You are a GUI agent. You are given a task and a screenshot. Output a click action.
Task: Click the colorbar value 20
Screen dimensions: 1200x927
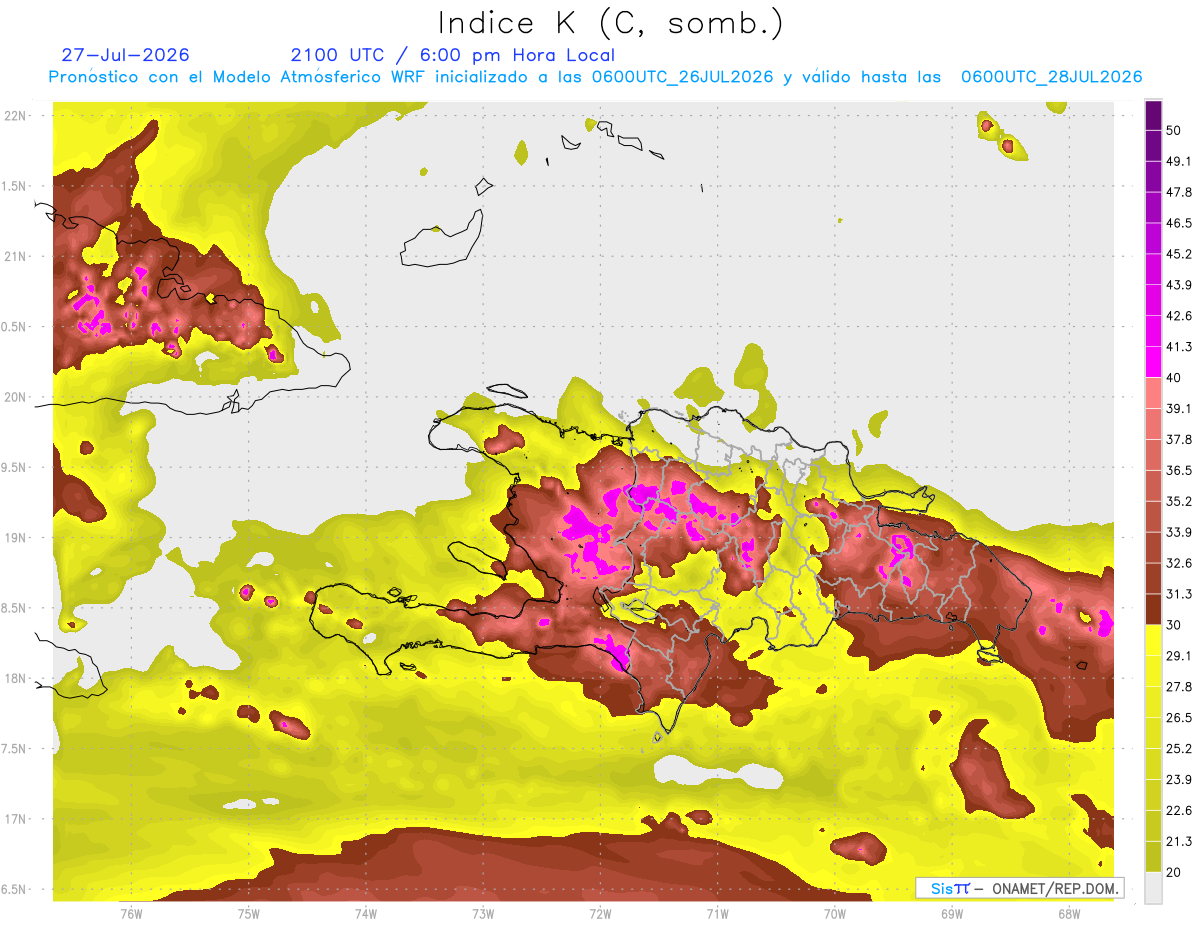[1174, 872]
